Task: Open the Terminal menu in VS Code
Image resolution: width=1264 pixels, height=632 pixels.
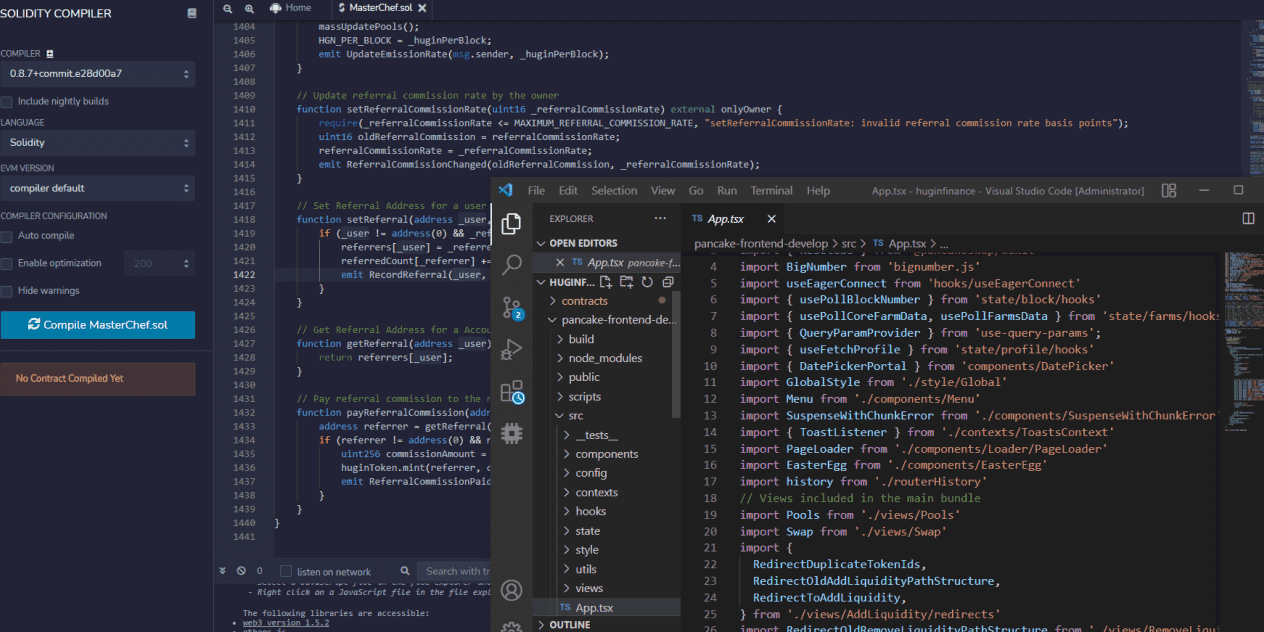Action: [x=771, y=190]
